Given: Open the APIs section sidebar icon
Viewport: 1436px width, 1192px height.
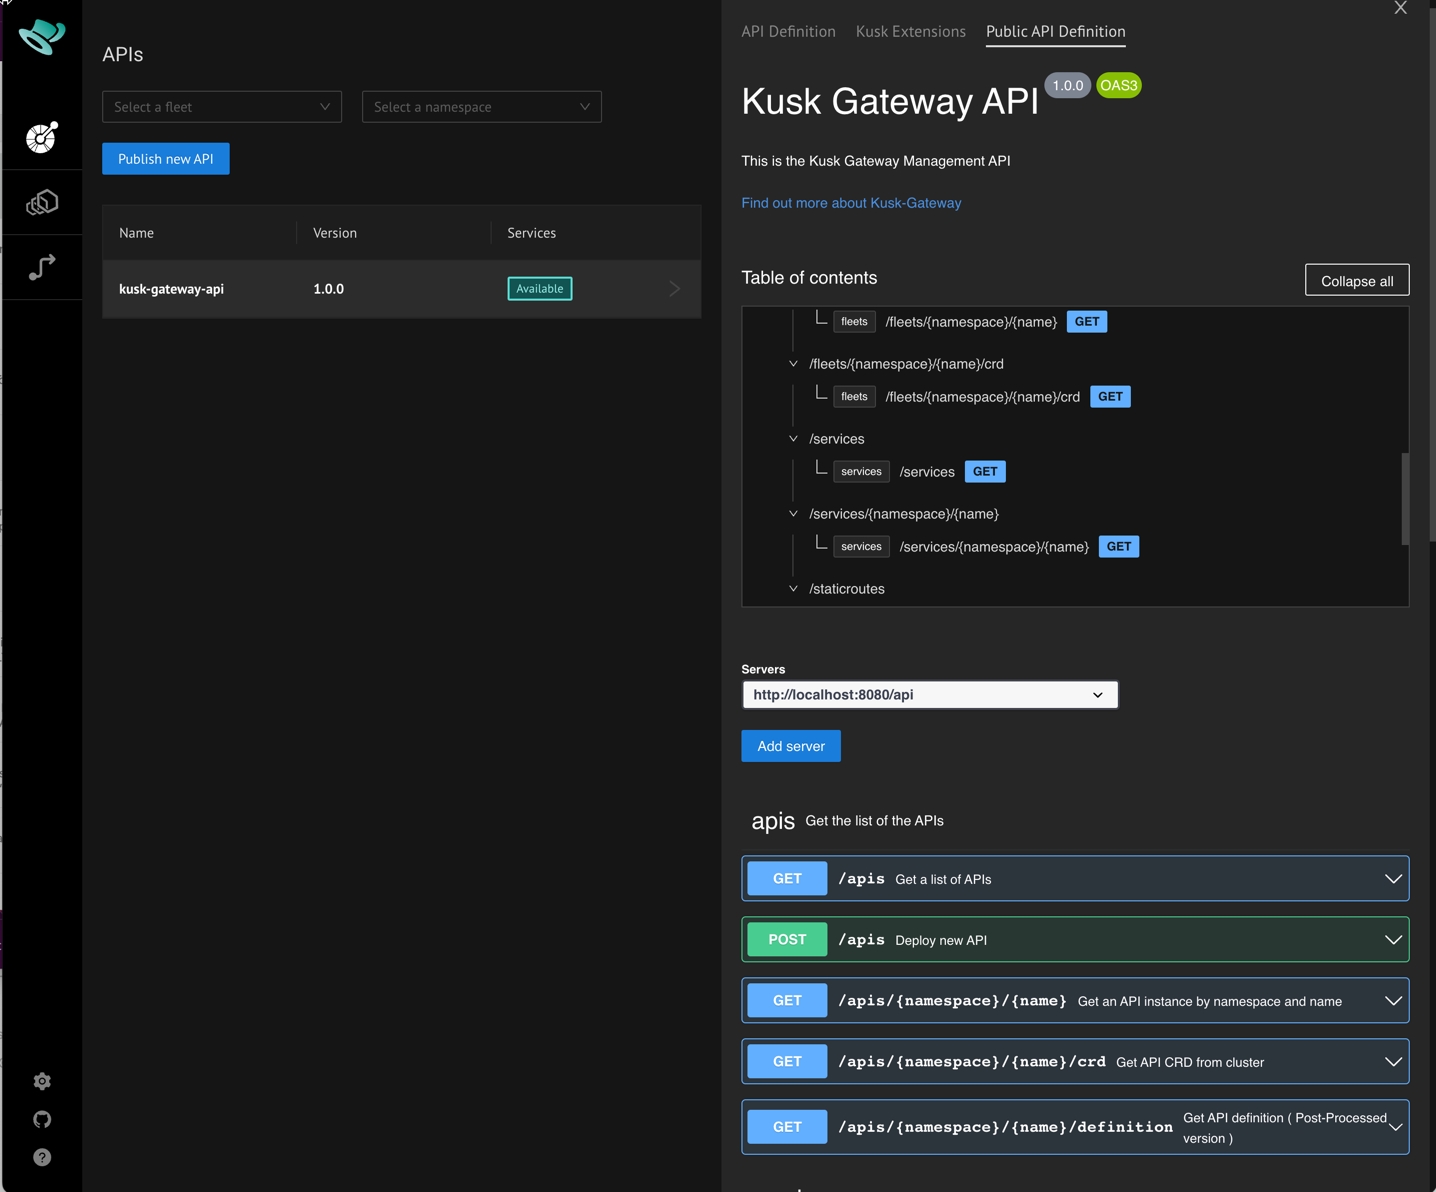Looking at the screenshot, I should (x=42, y=138).
